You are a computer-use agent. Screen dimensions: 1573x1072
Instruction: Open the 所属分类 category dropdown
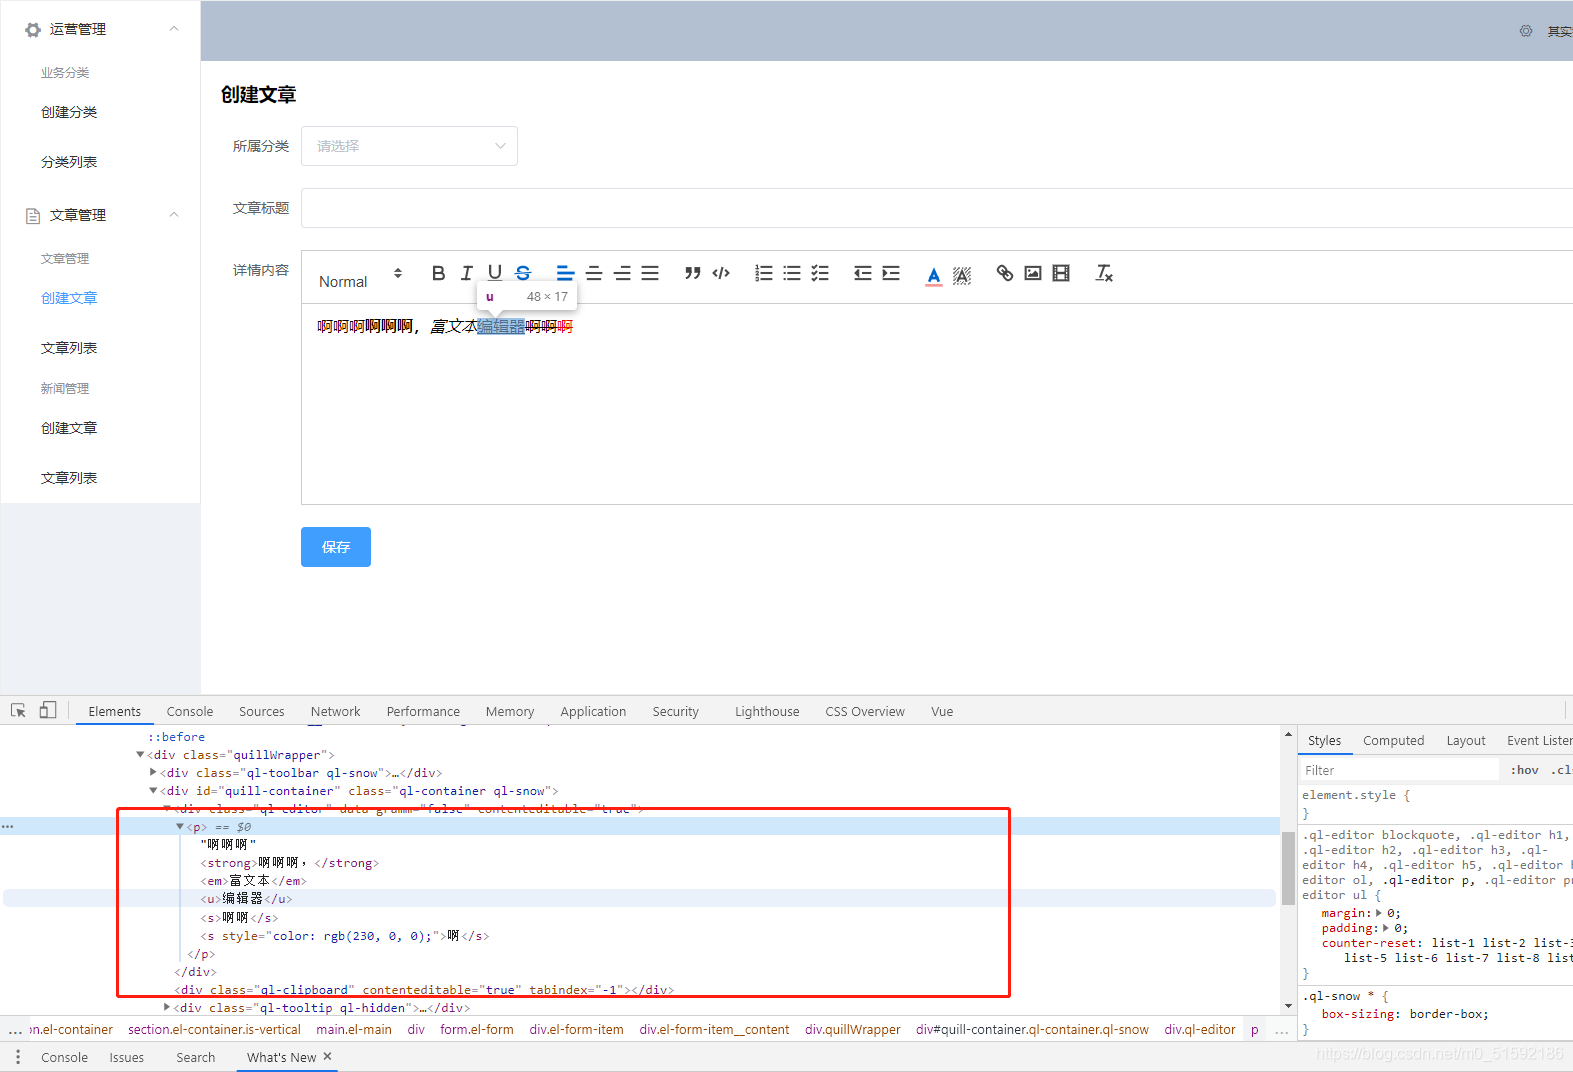[x=409, y=146]
